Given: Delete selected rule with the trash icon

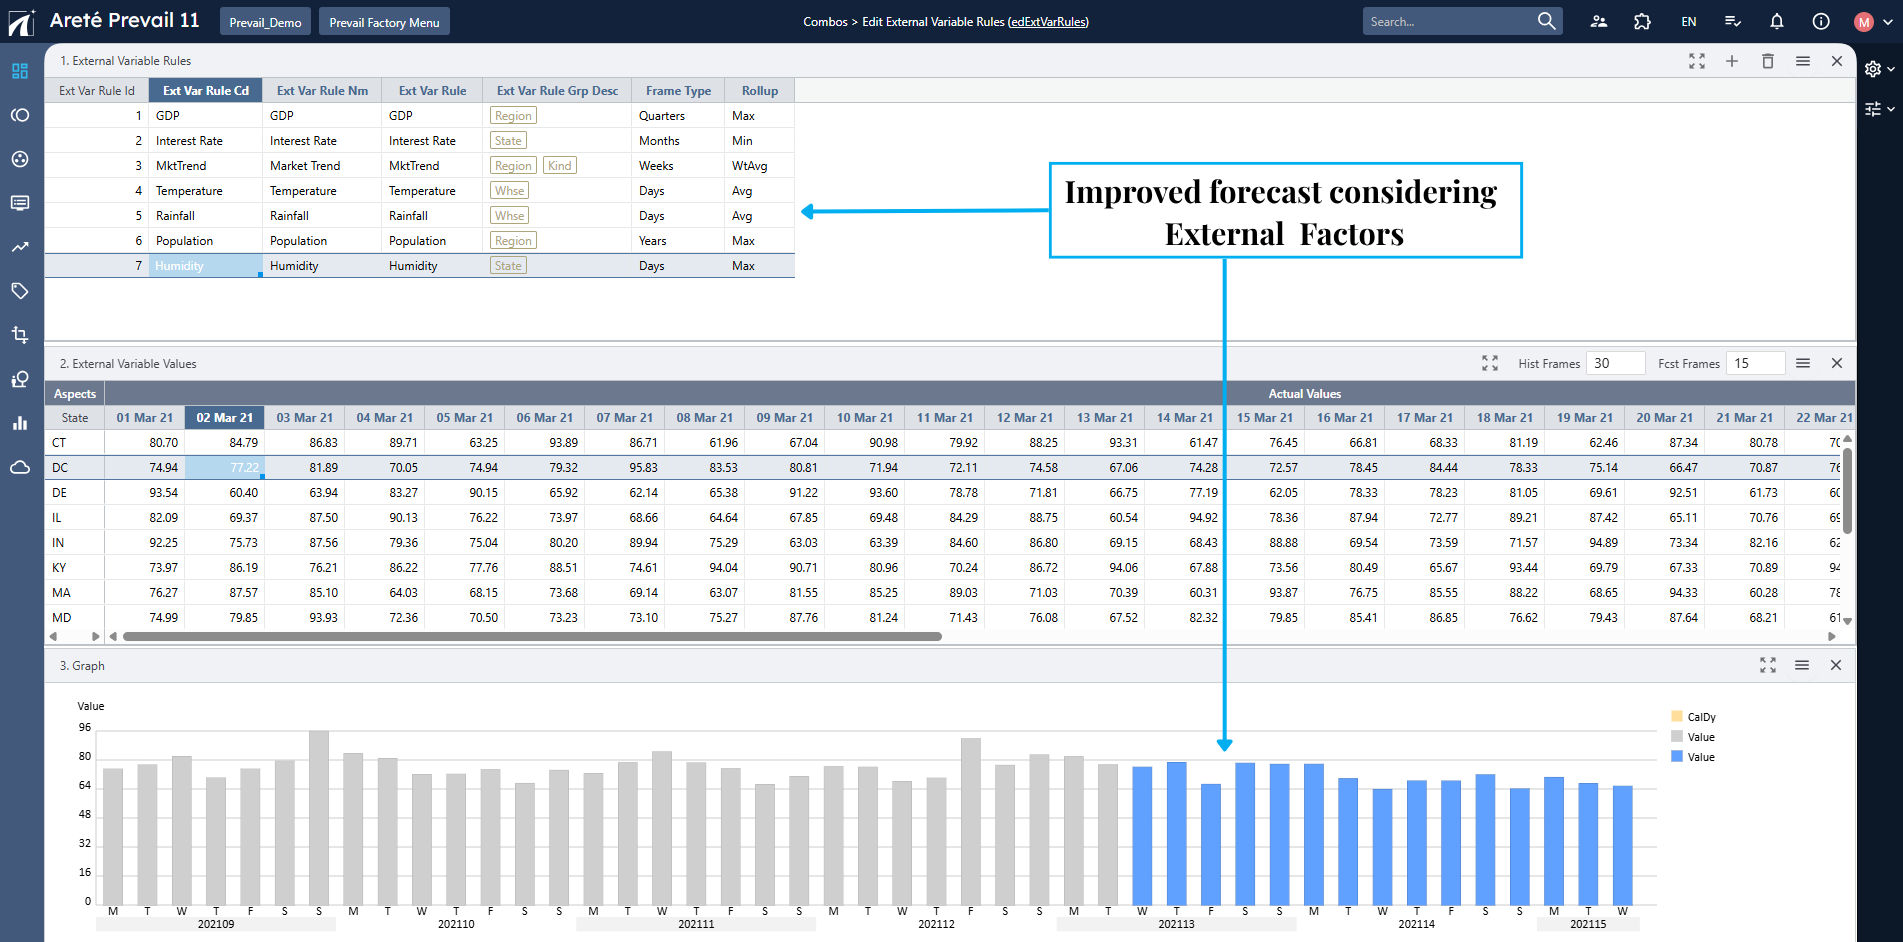Looking at the screenshot, I should [x=1768, y=61].
